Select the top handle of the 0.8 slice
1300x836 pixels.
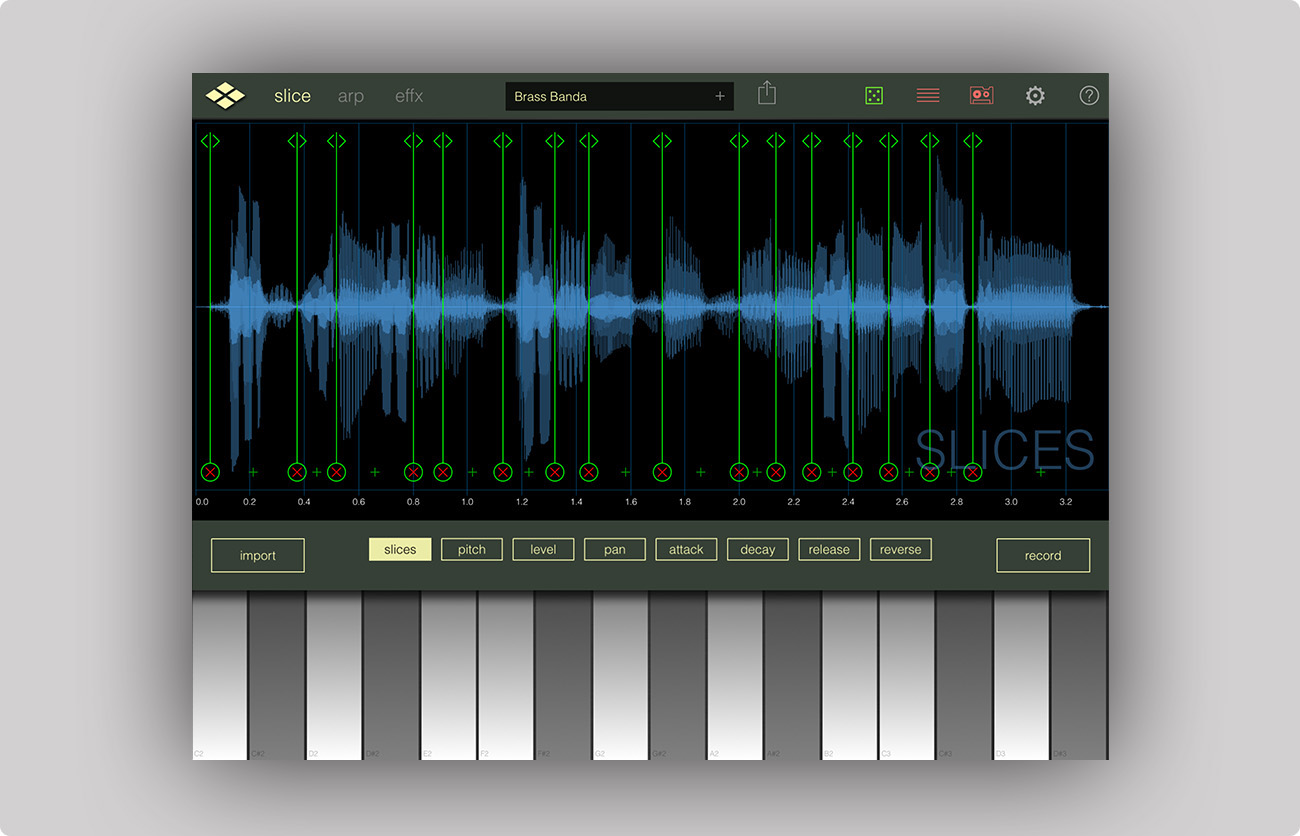(413, 141)
